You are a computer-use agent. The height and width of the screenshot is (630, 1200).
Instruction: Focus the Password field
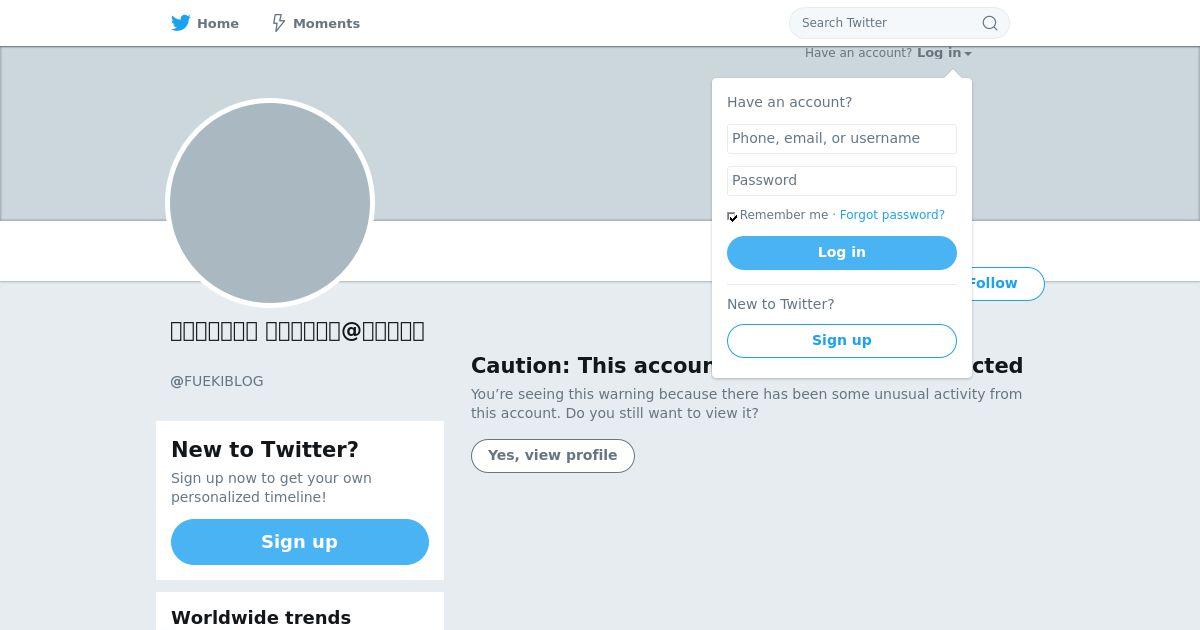coord(842,181)
